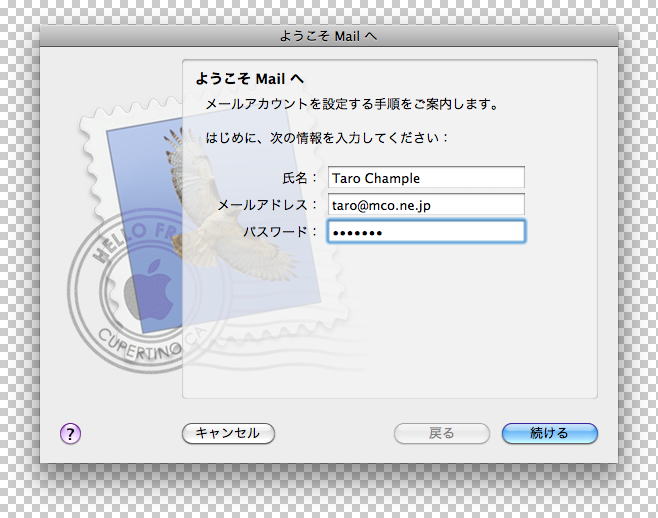Continue setup with the 続ける button

pos(550,433)
